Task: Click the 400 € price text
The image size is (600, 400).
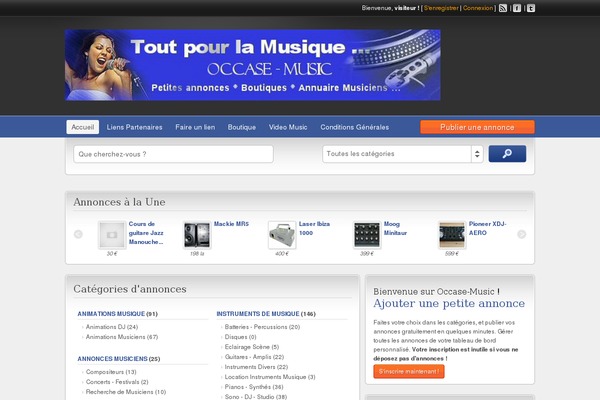Action: tap(282, 253)
